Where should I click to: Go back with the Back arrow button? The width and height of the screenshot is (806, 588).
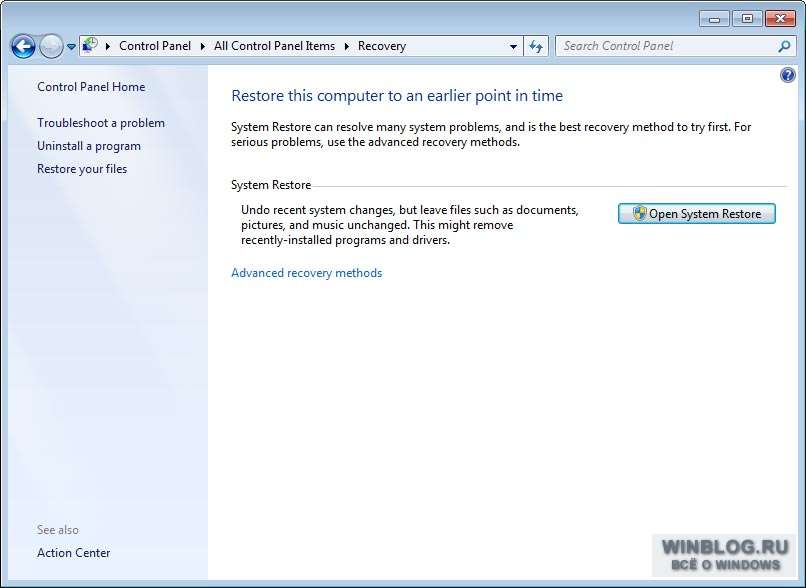(23, 47)
